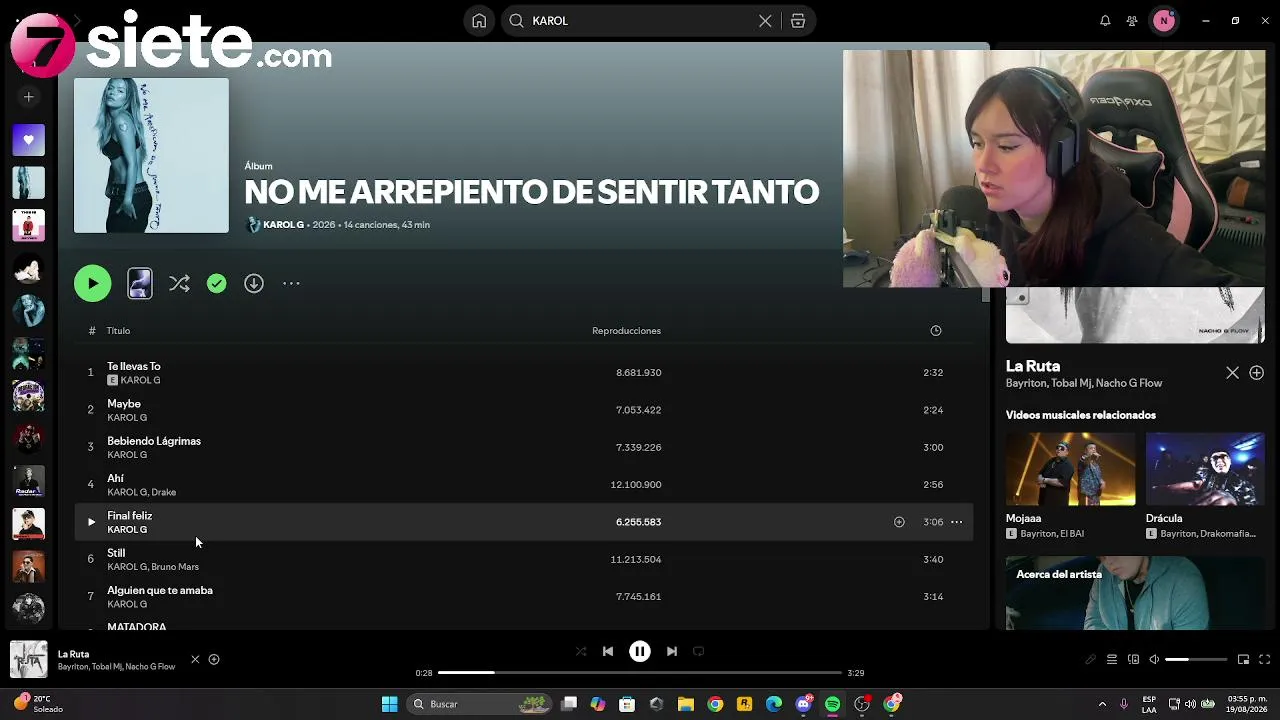1280x720 pixels.
Task: Toggle the green saved-to-library checkmark
Action: 217,284
